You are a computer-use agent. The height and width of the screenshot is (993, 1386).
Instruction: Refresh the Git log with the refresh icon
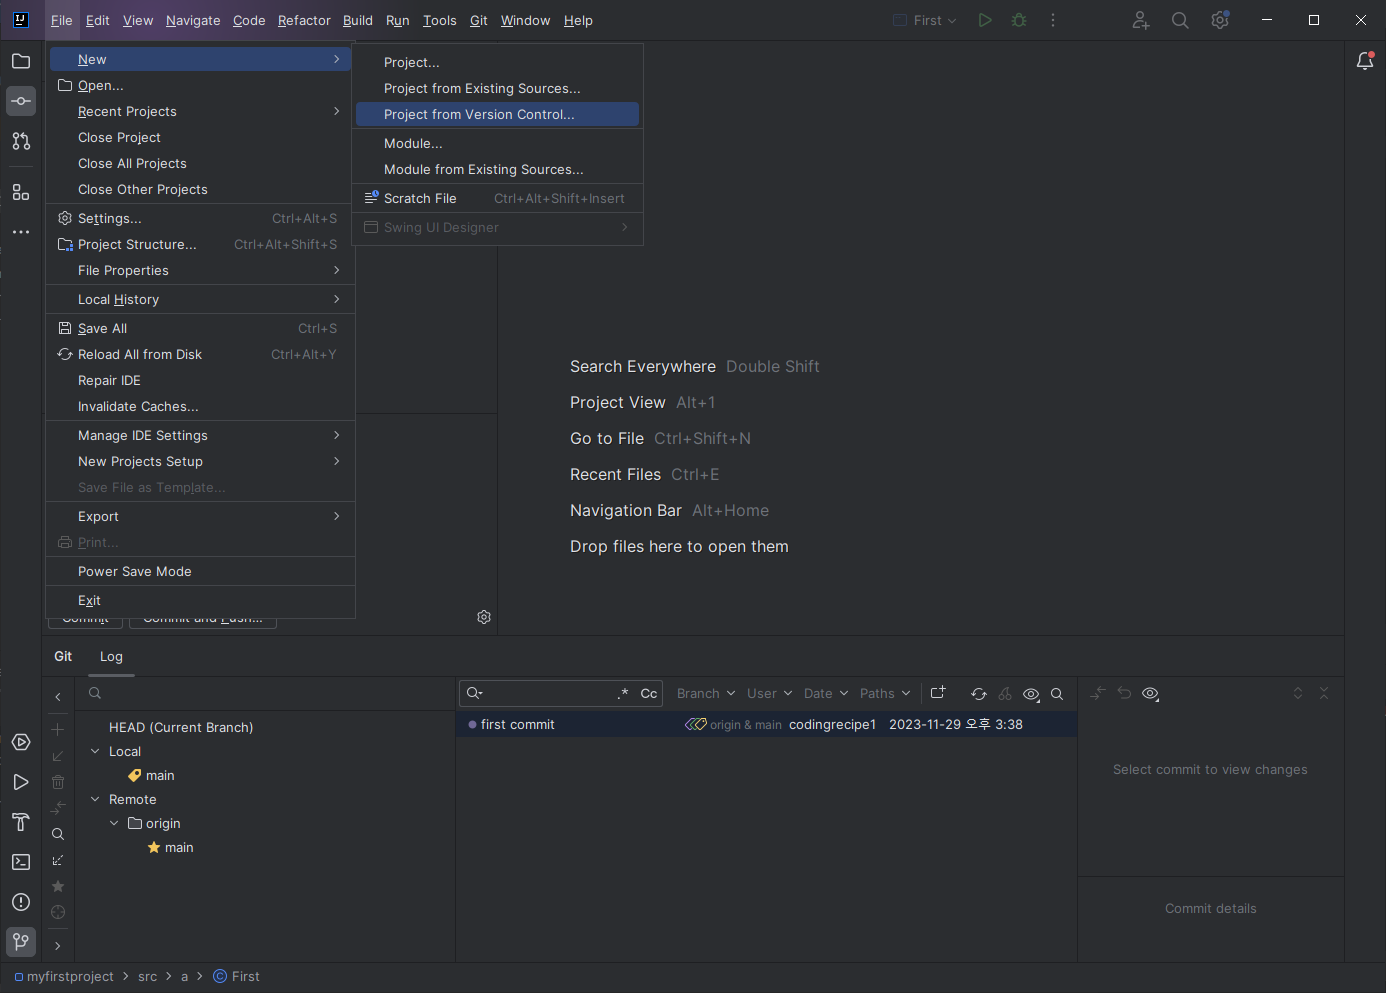click(x=979, y=693)
